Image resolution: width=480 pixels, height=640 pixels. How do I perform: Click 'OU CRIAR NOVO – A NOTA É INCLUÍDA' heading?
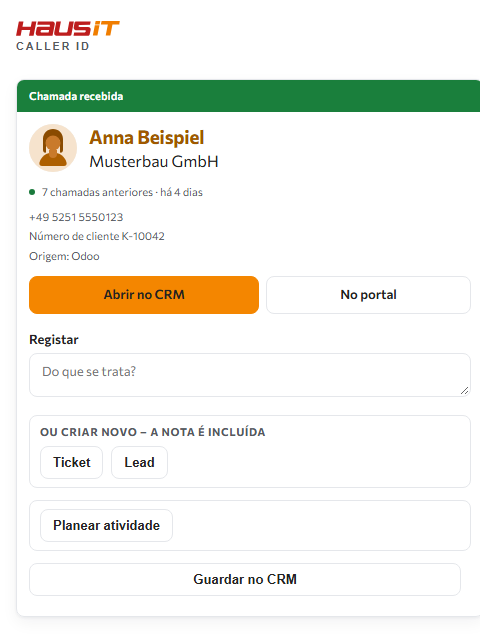(153, 432)
